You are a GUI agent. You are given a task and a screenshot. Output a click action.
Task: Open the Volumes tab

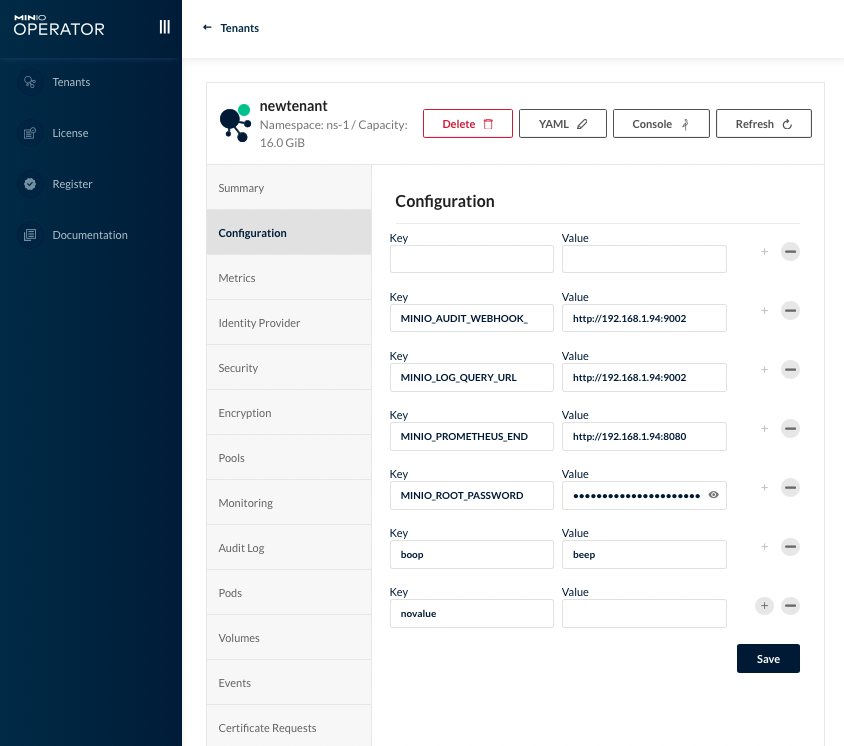pyautogui.click(x=289, y=638)
